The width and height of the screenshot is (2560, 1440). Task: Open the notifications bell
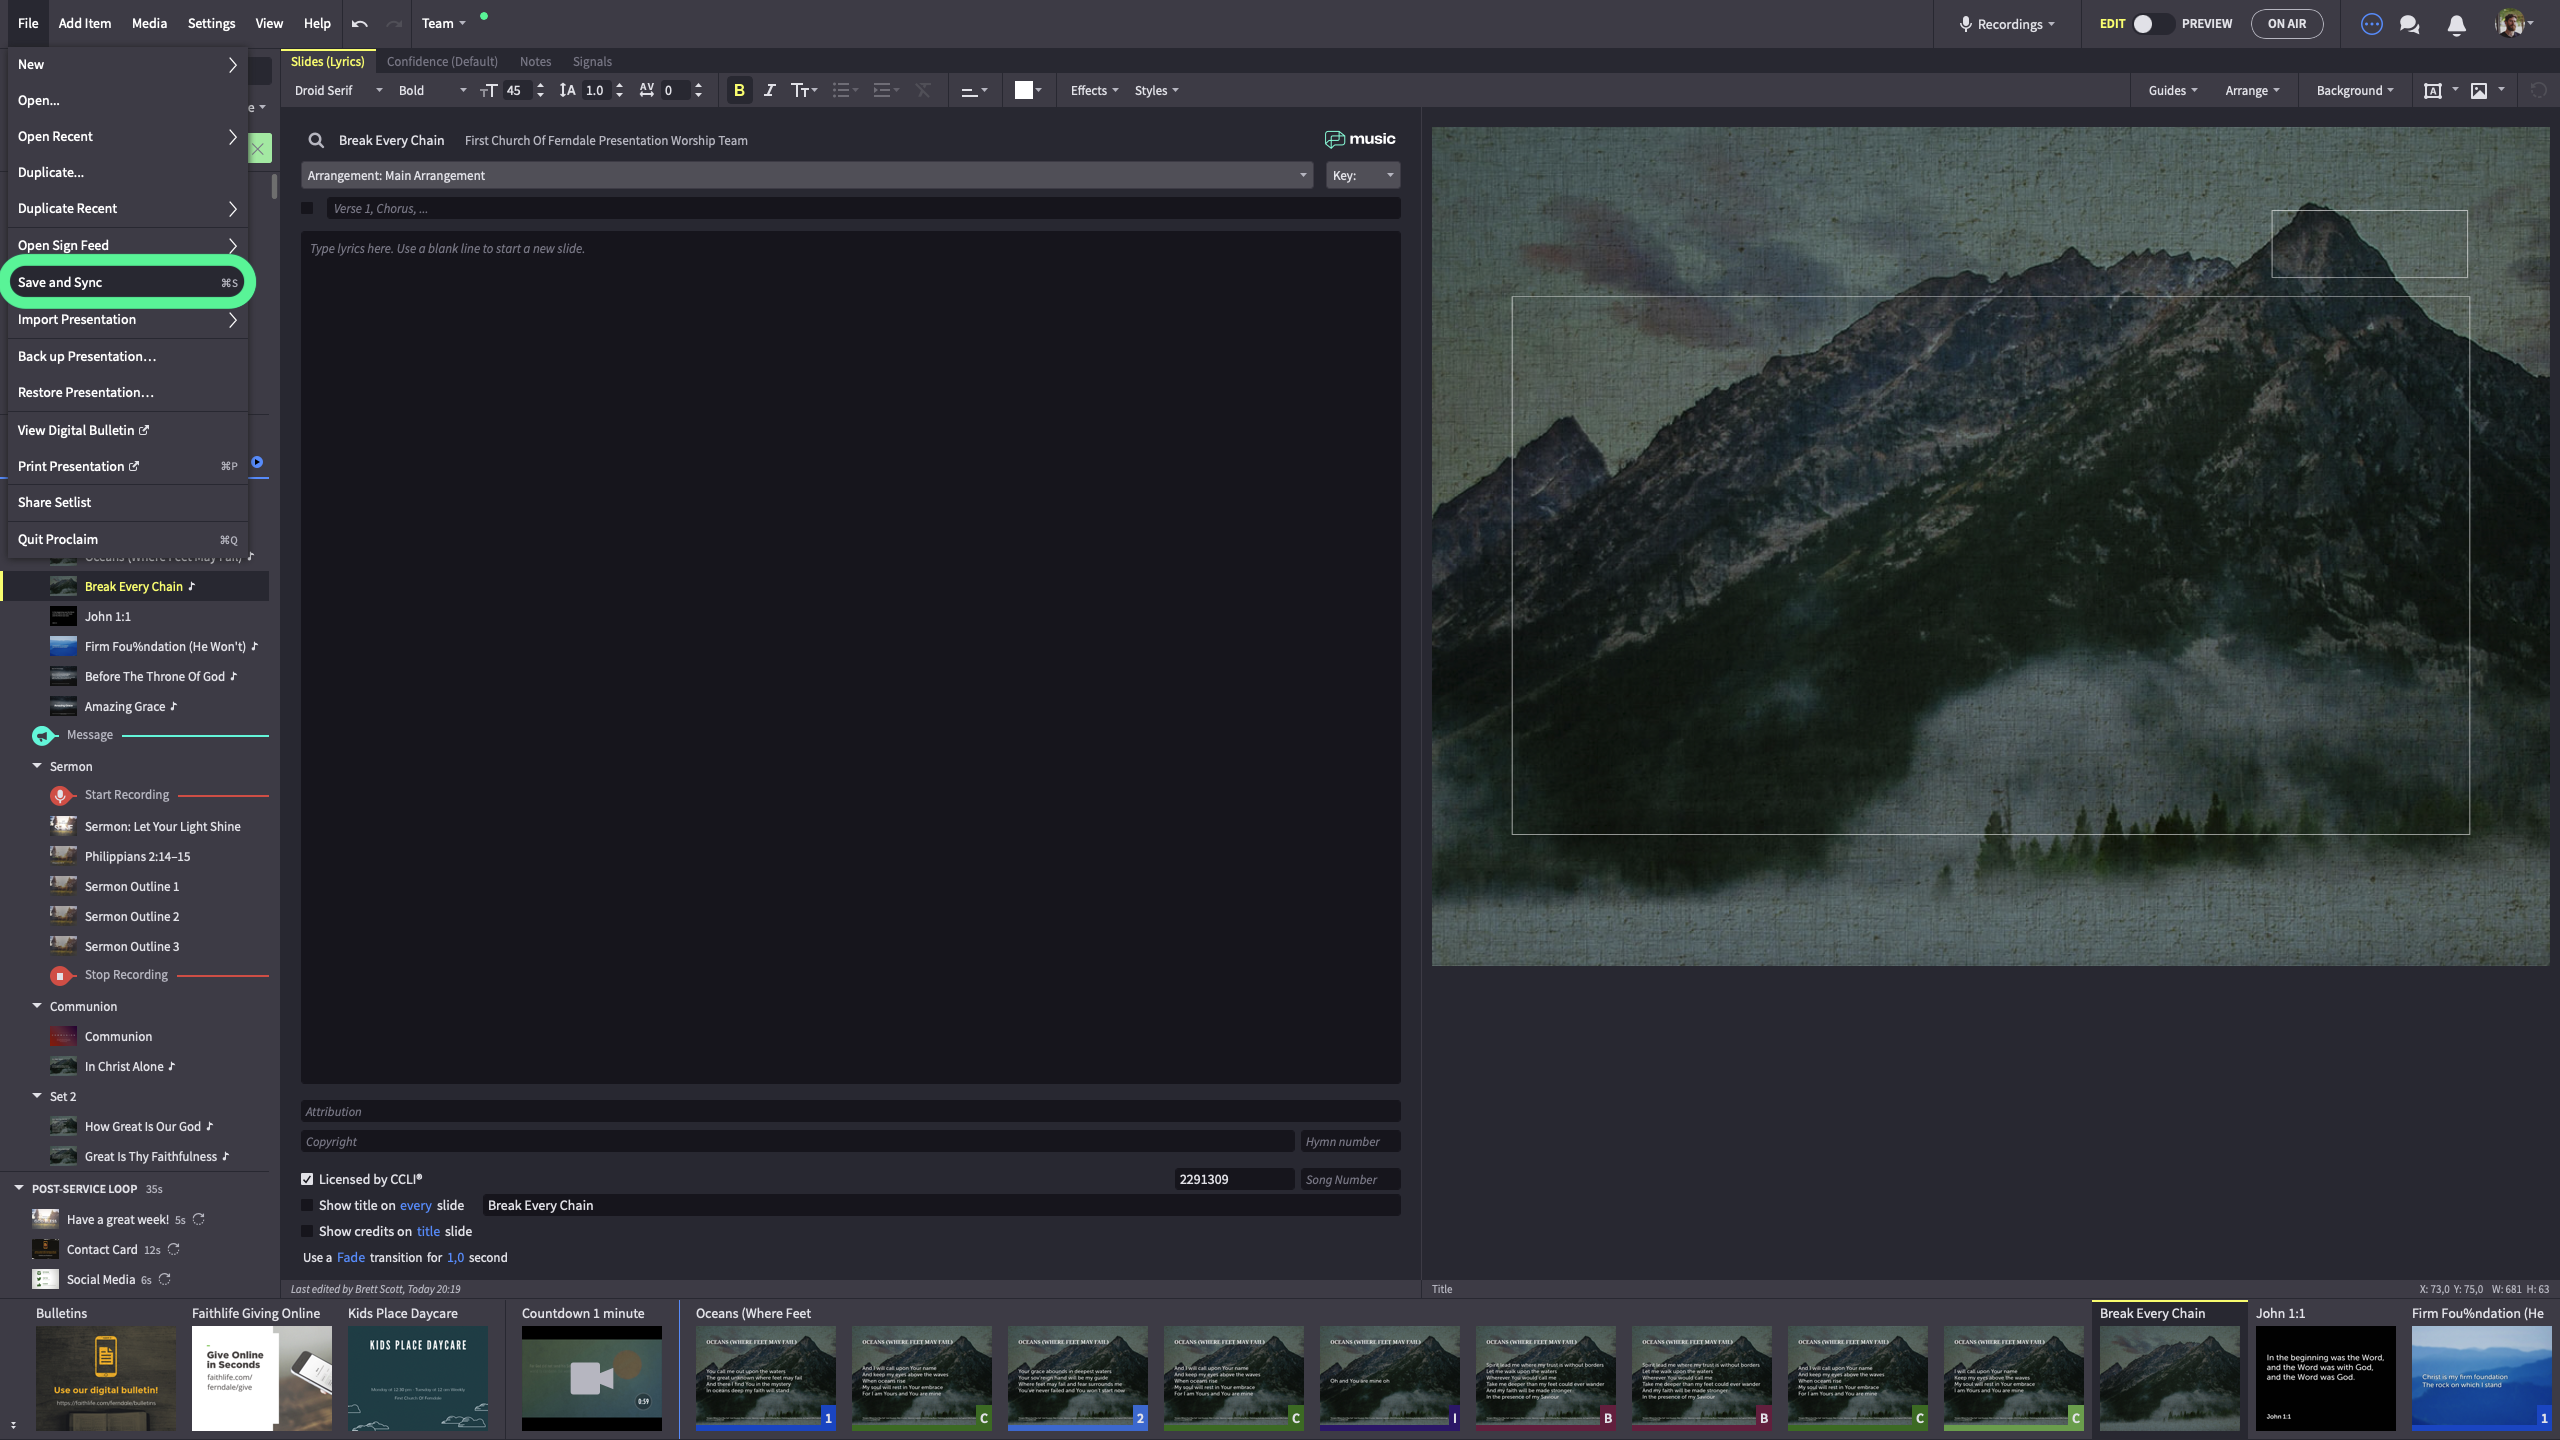2456,24
